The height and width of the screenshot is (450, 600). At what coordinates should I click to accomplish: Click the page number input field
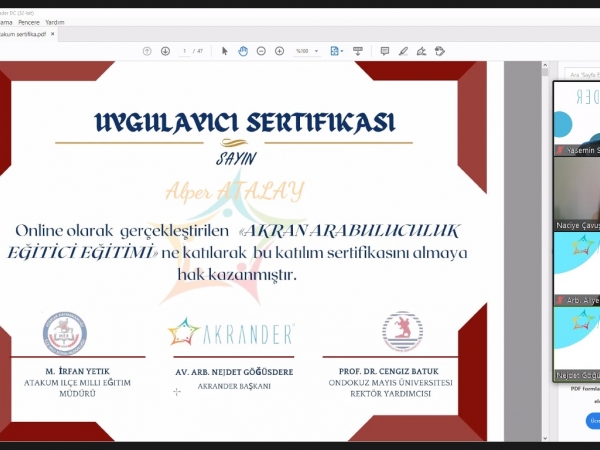pos(184,51)
